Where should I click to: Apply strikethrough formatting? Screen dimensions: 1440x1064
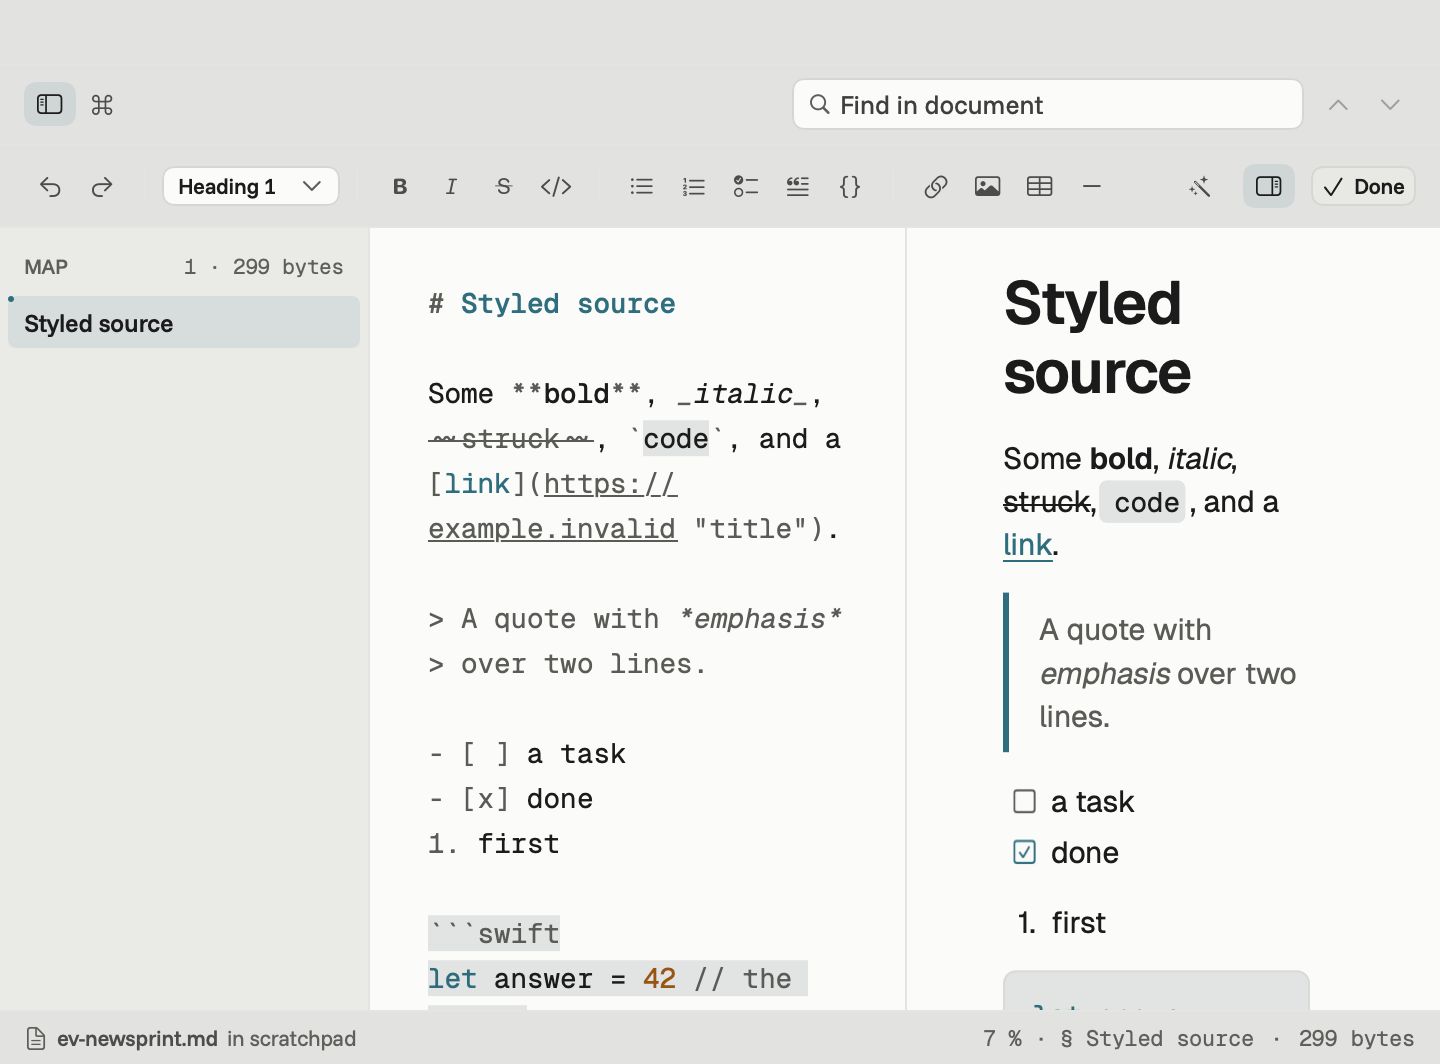[504, 186]
